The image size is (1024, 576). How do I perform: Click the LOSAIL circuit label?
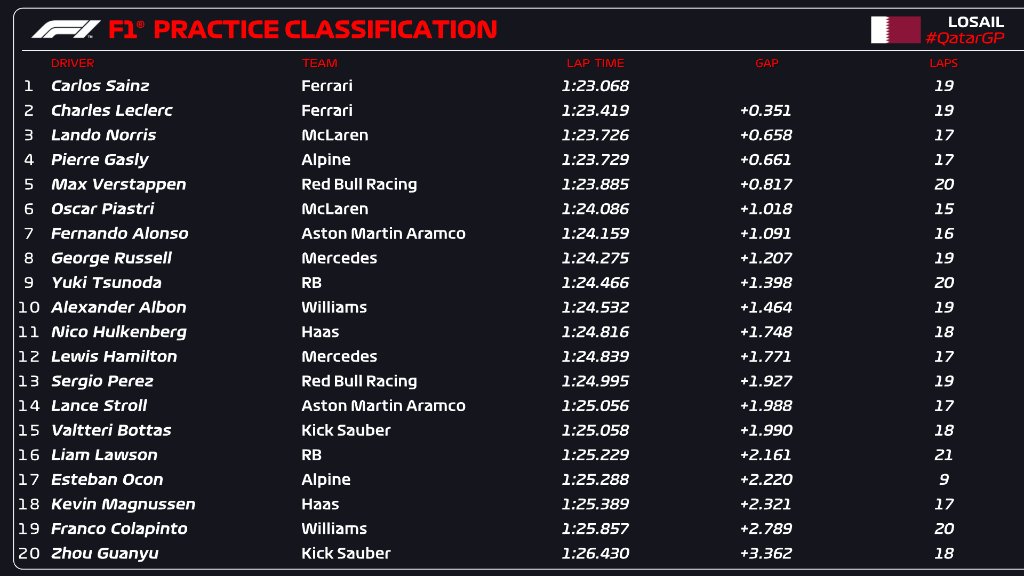click(x=975, y=21)
